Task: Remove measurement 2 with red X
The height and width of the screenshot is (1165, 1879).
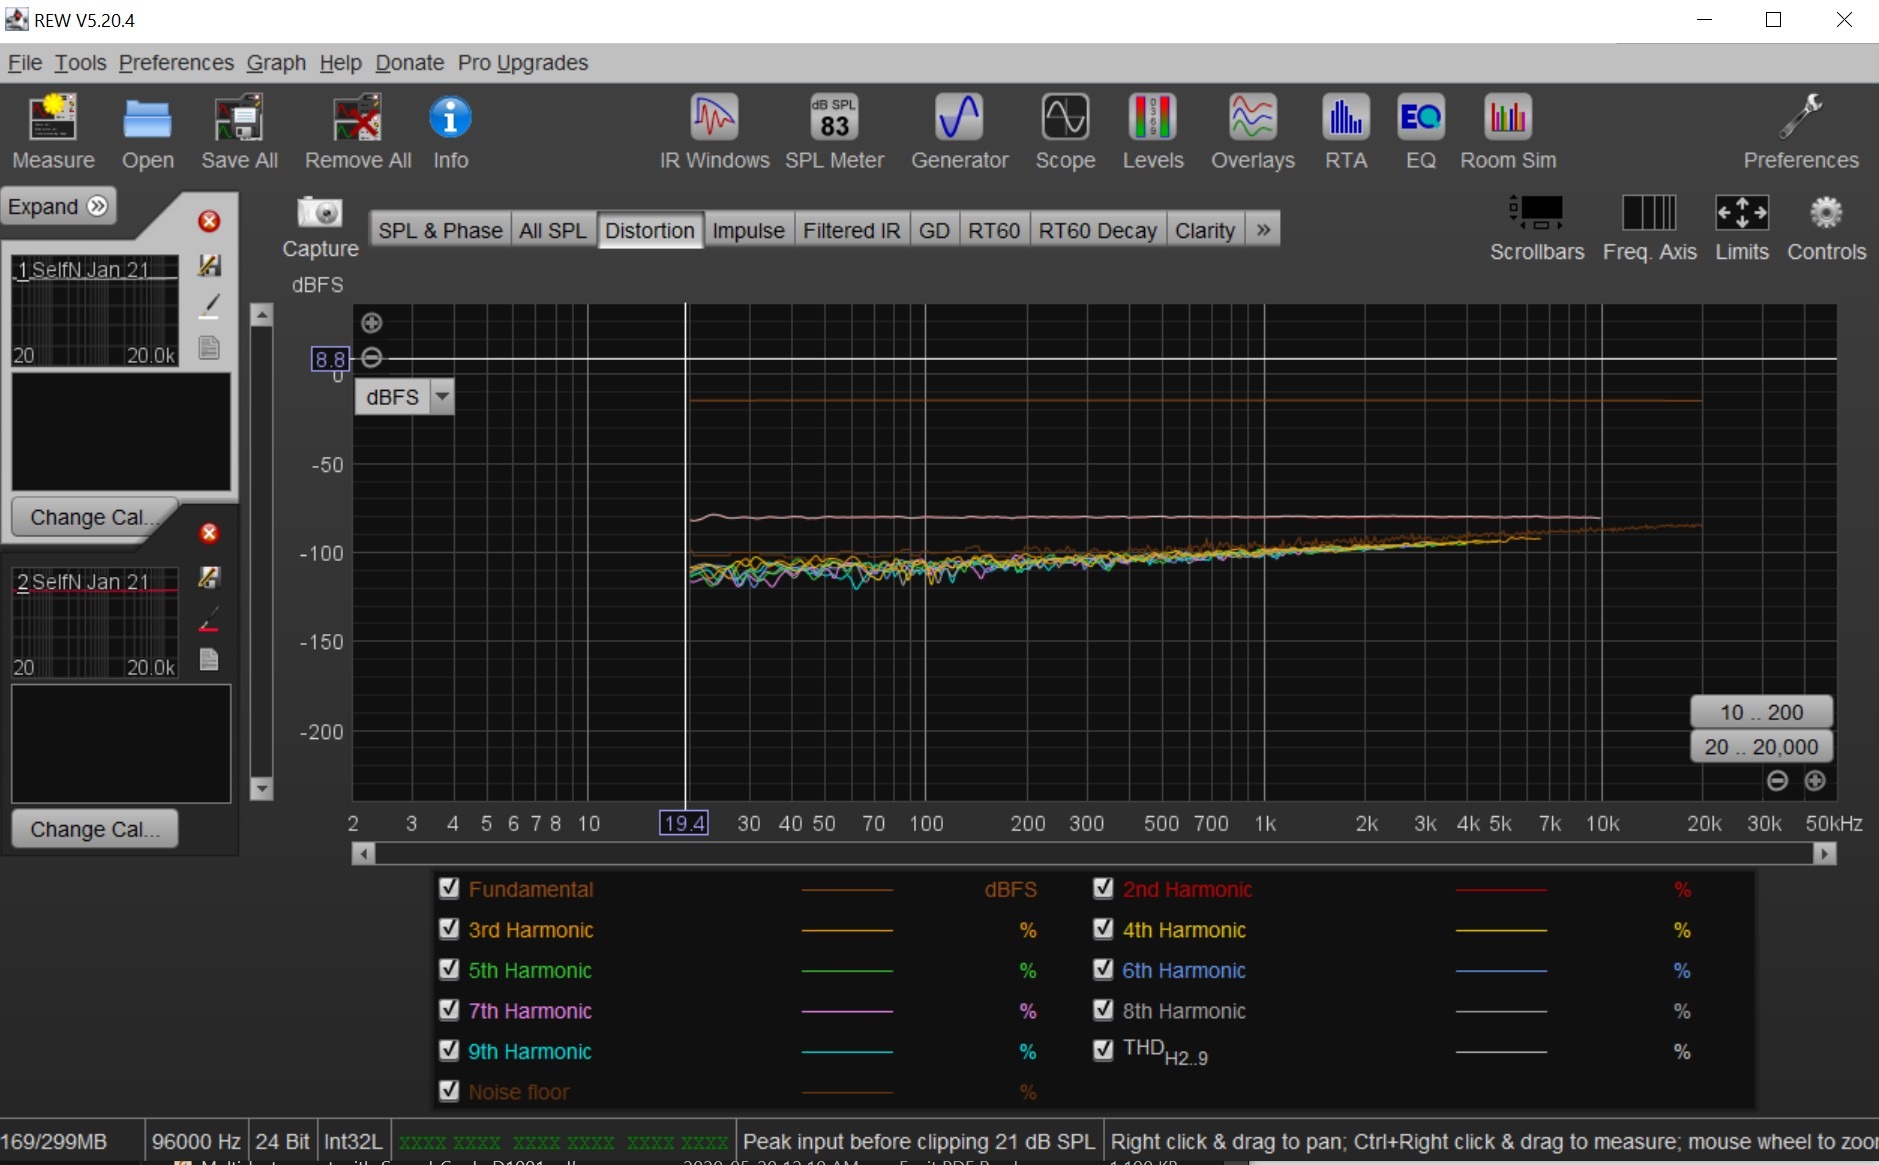Action: 209,533
